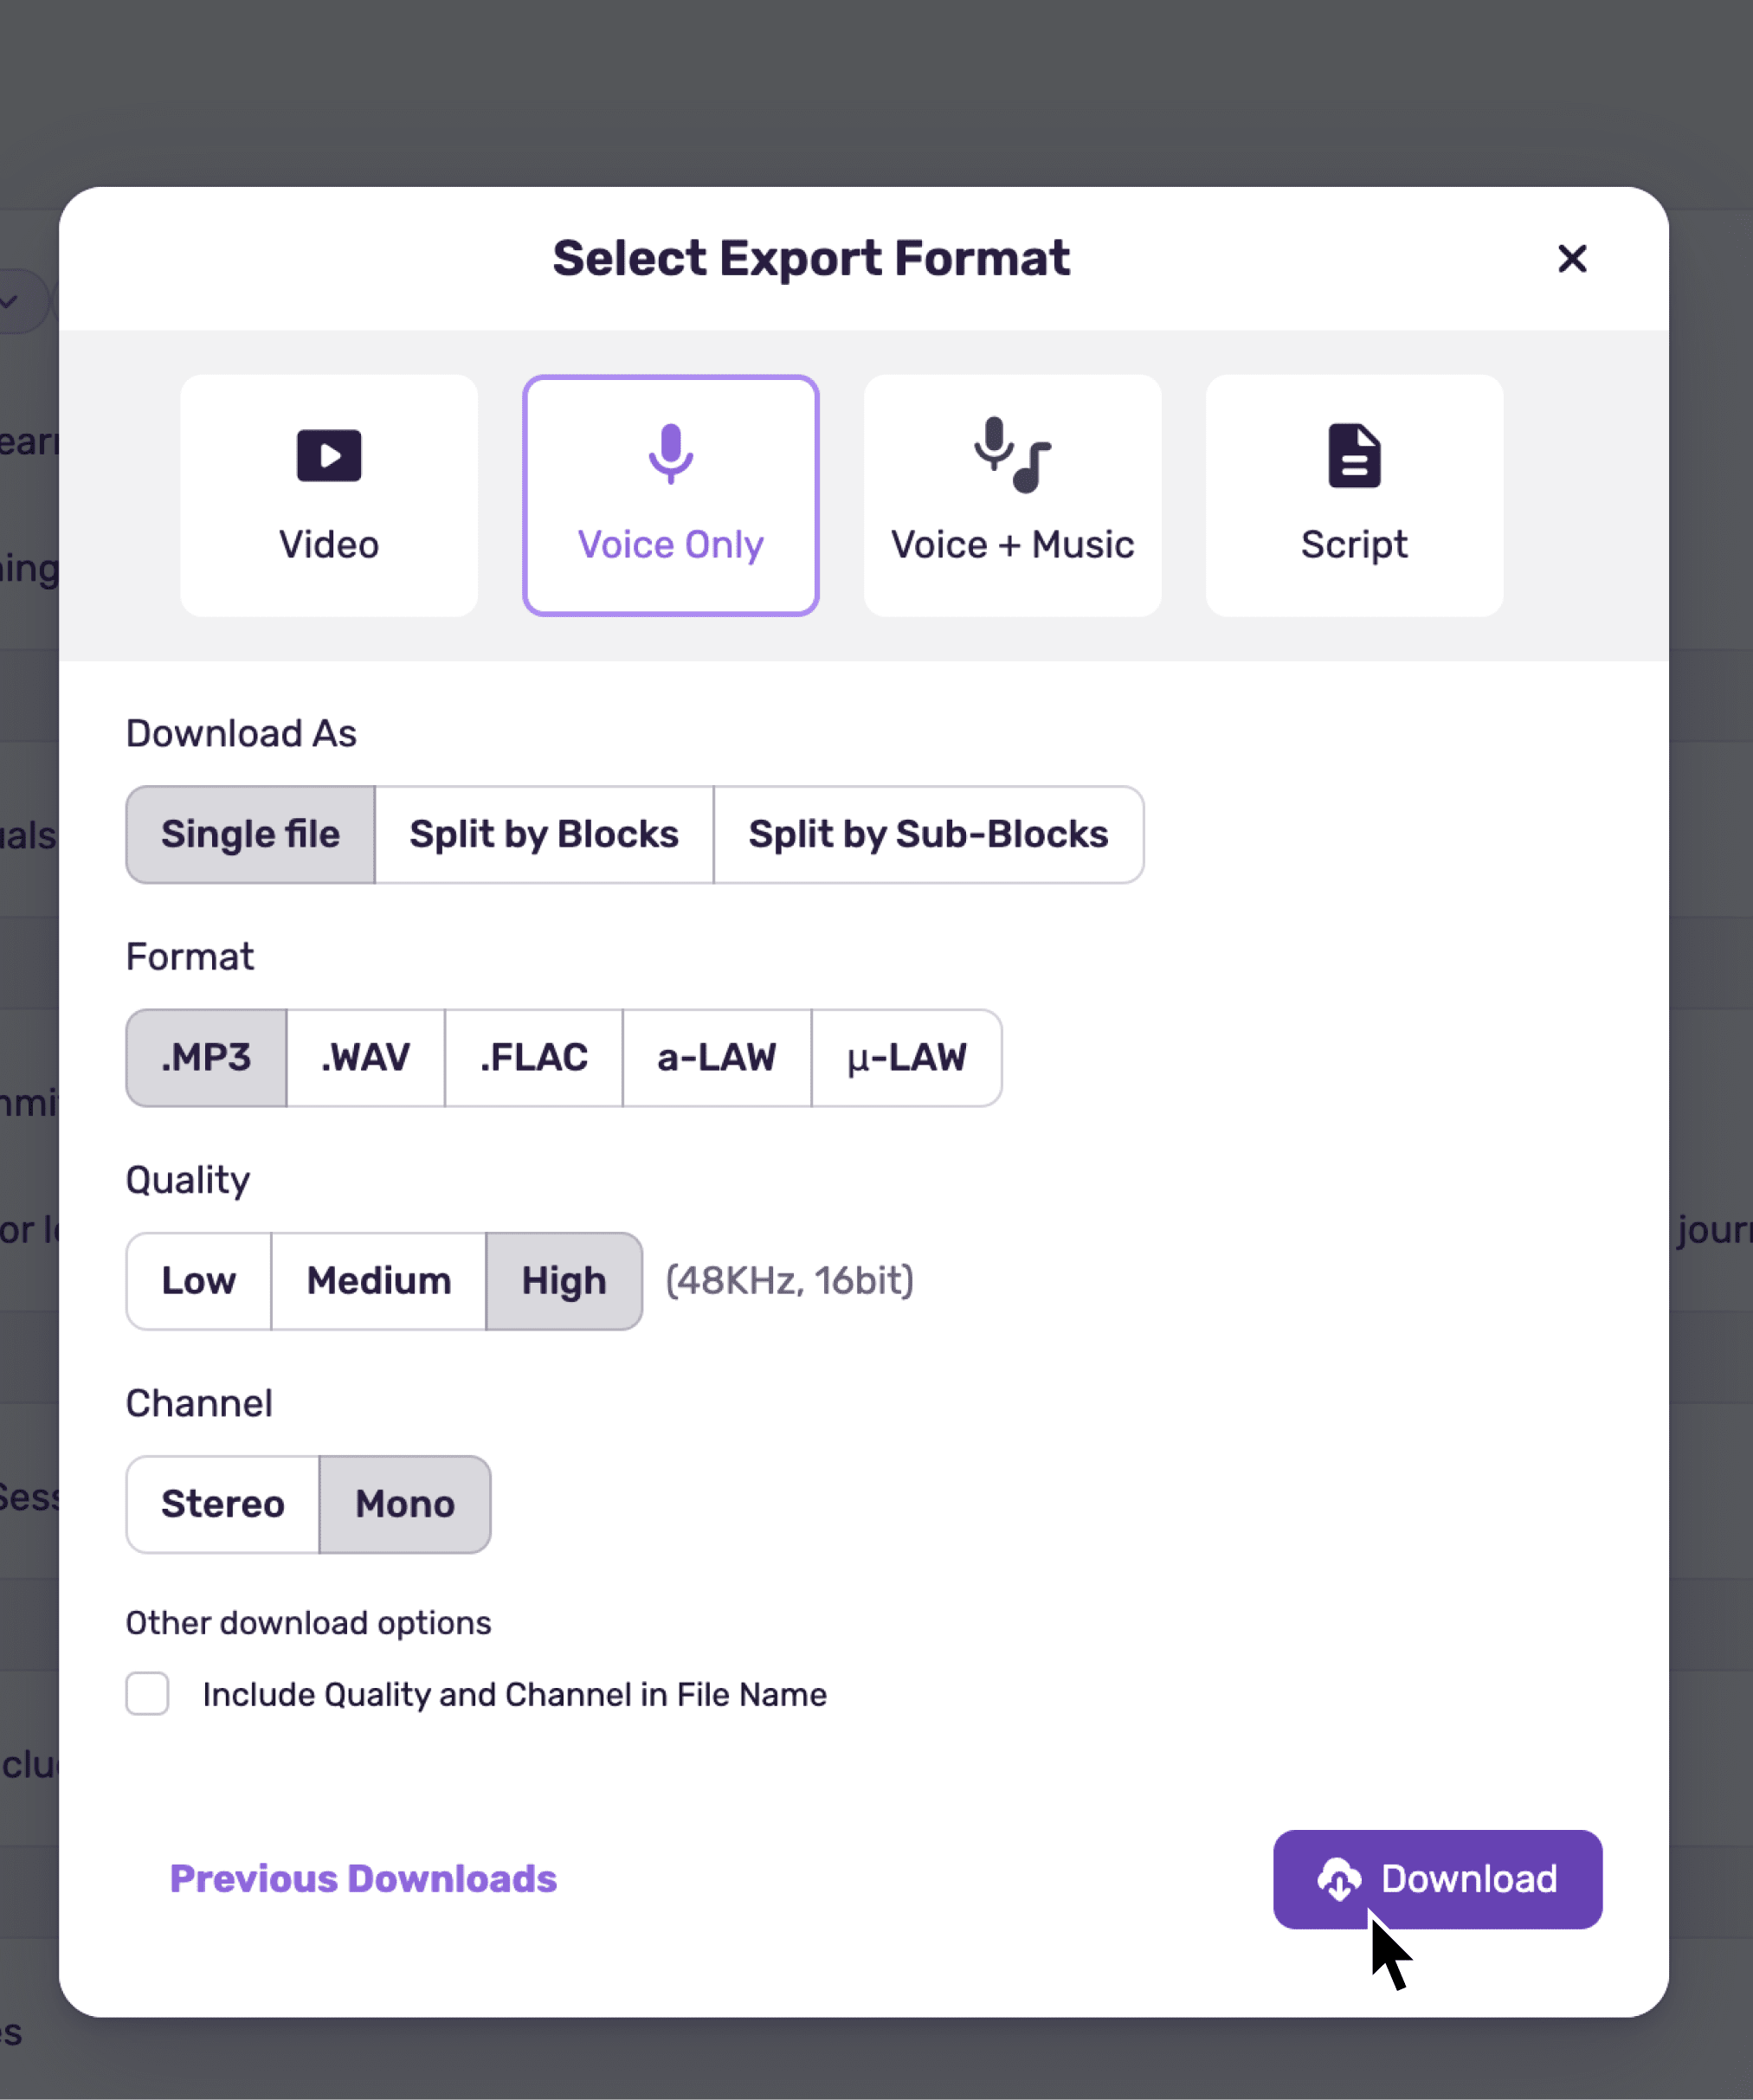The width and height of the screenshot is (1753, 2100).
Task: Set format to .WAV
Action: (366, 1058)
